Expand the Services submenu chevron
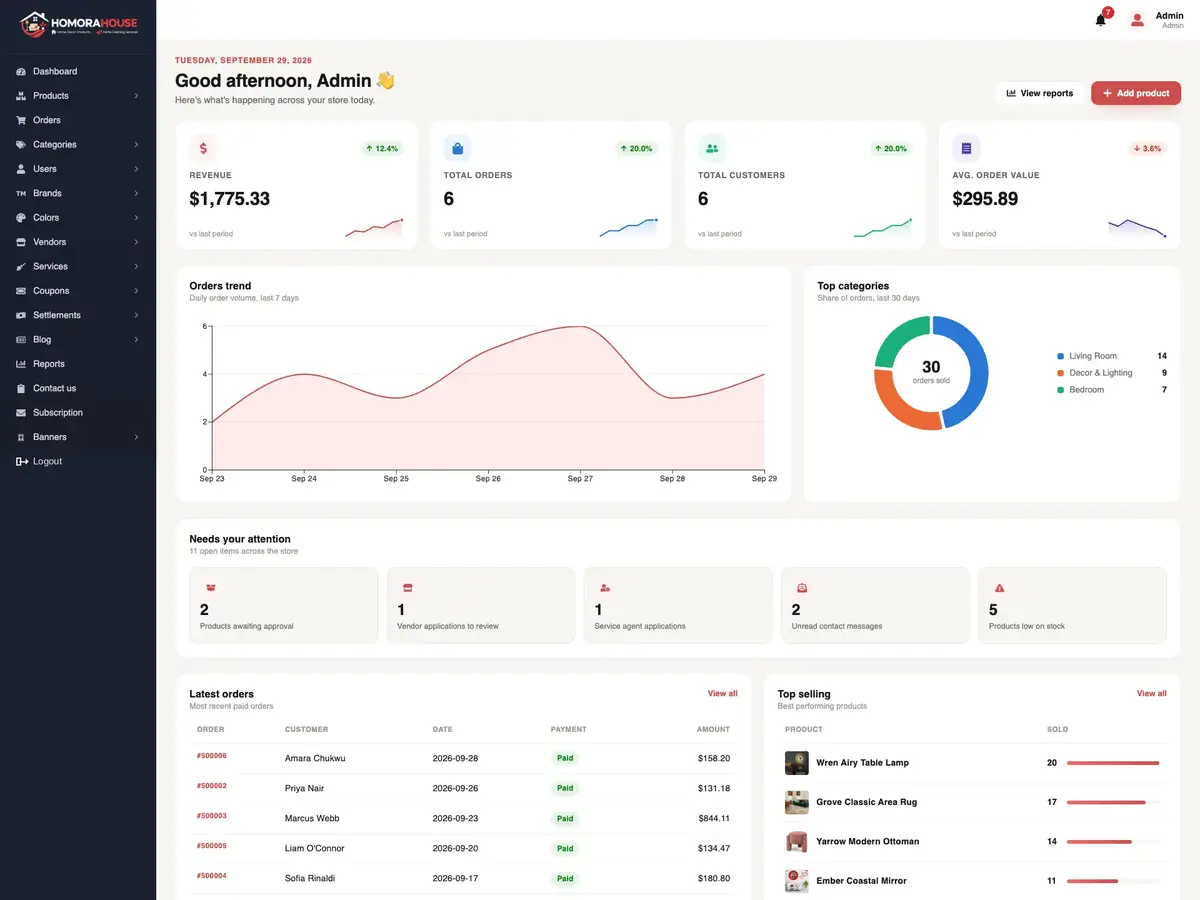Viewport: 1200px width, 900px height. pyautogui.click(x=136, y=267)
